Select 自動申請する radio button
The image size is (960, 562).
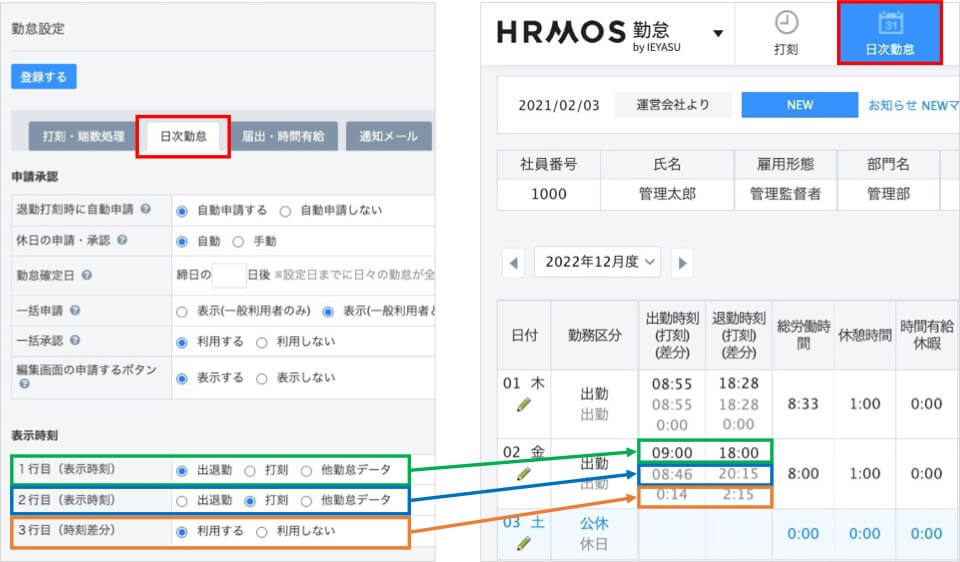(181, 211)
